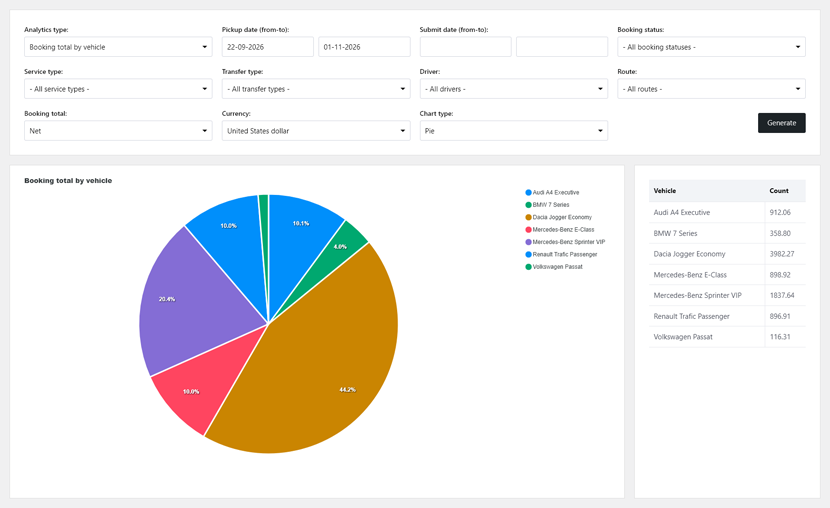The width and height of the screenshot is (830, 508).
Task: Toggle Volkswagen Passat legend entry
Action: 554,267
